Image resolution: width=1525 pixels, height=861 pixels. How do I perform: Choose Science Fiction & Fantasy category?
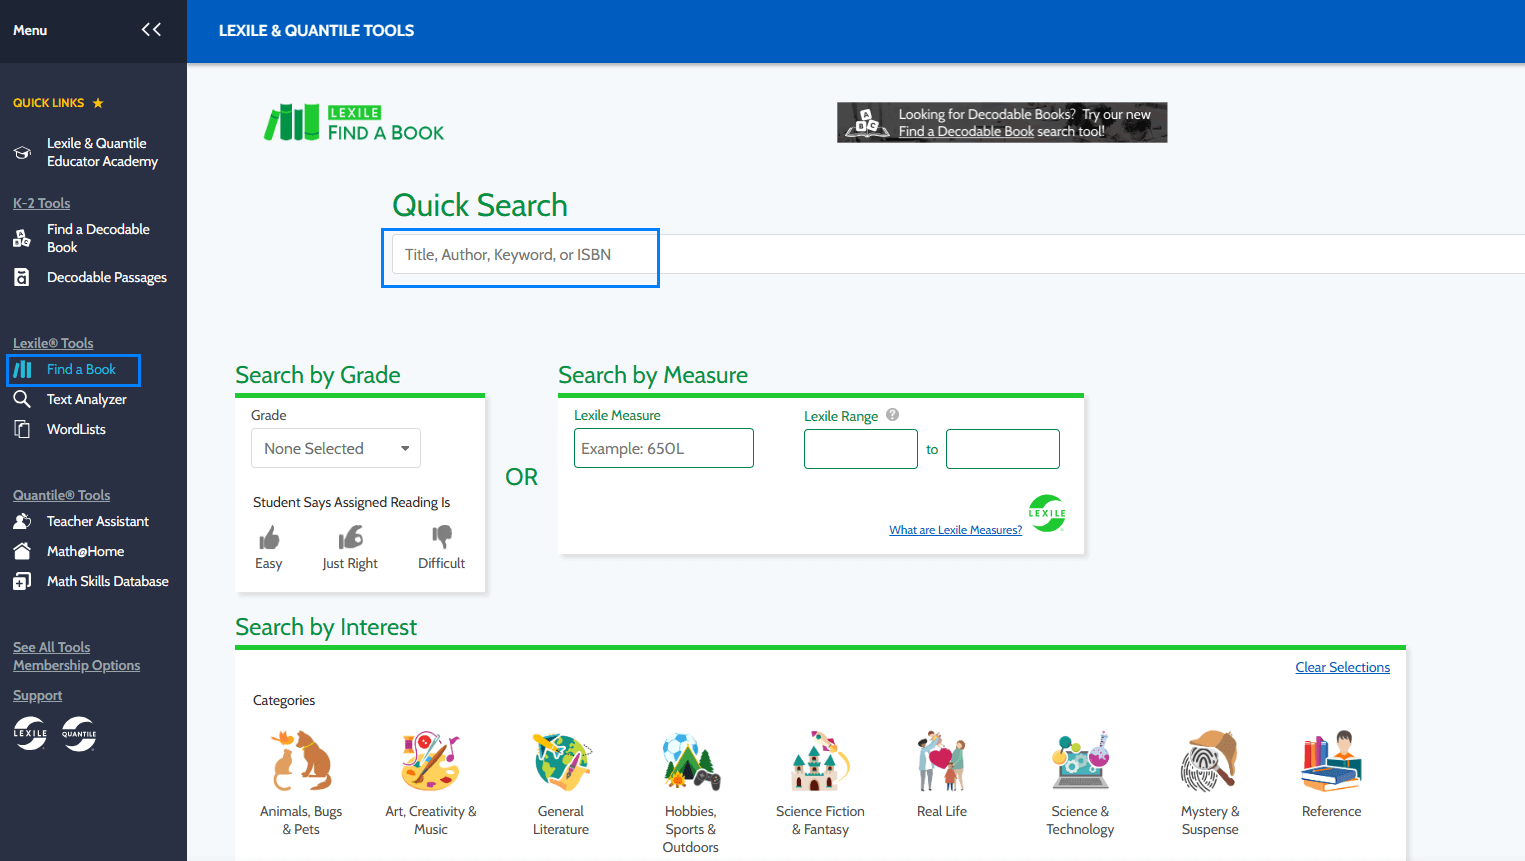(821, 783)
